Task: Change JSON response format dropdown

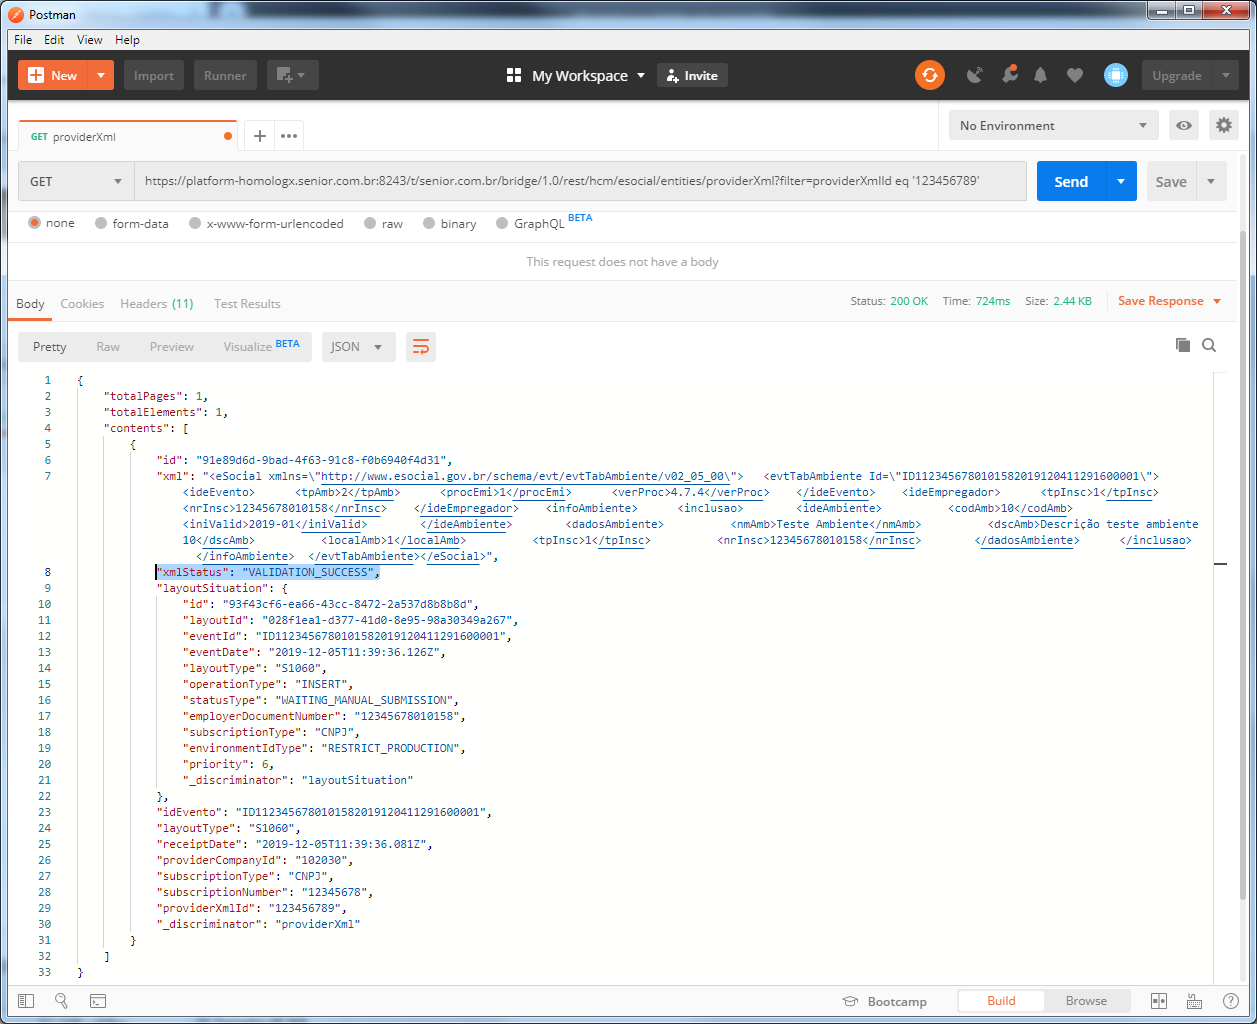Action: pos(358,347)
